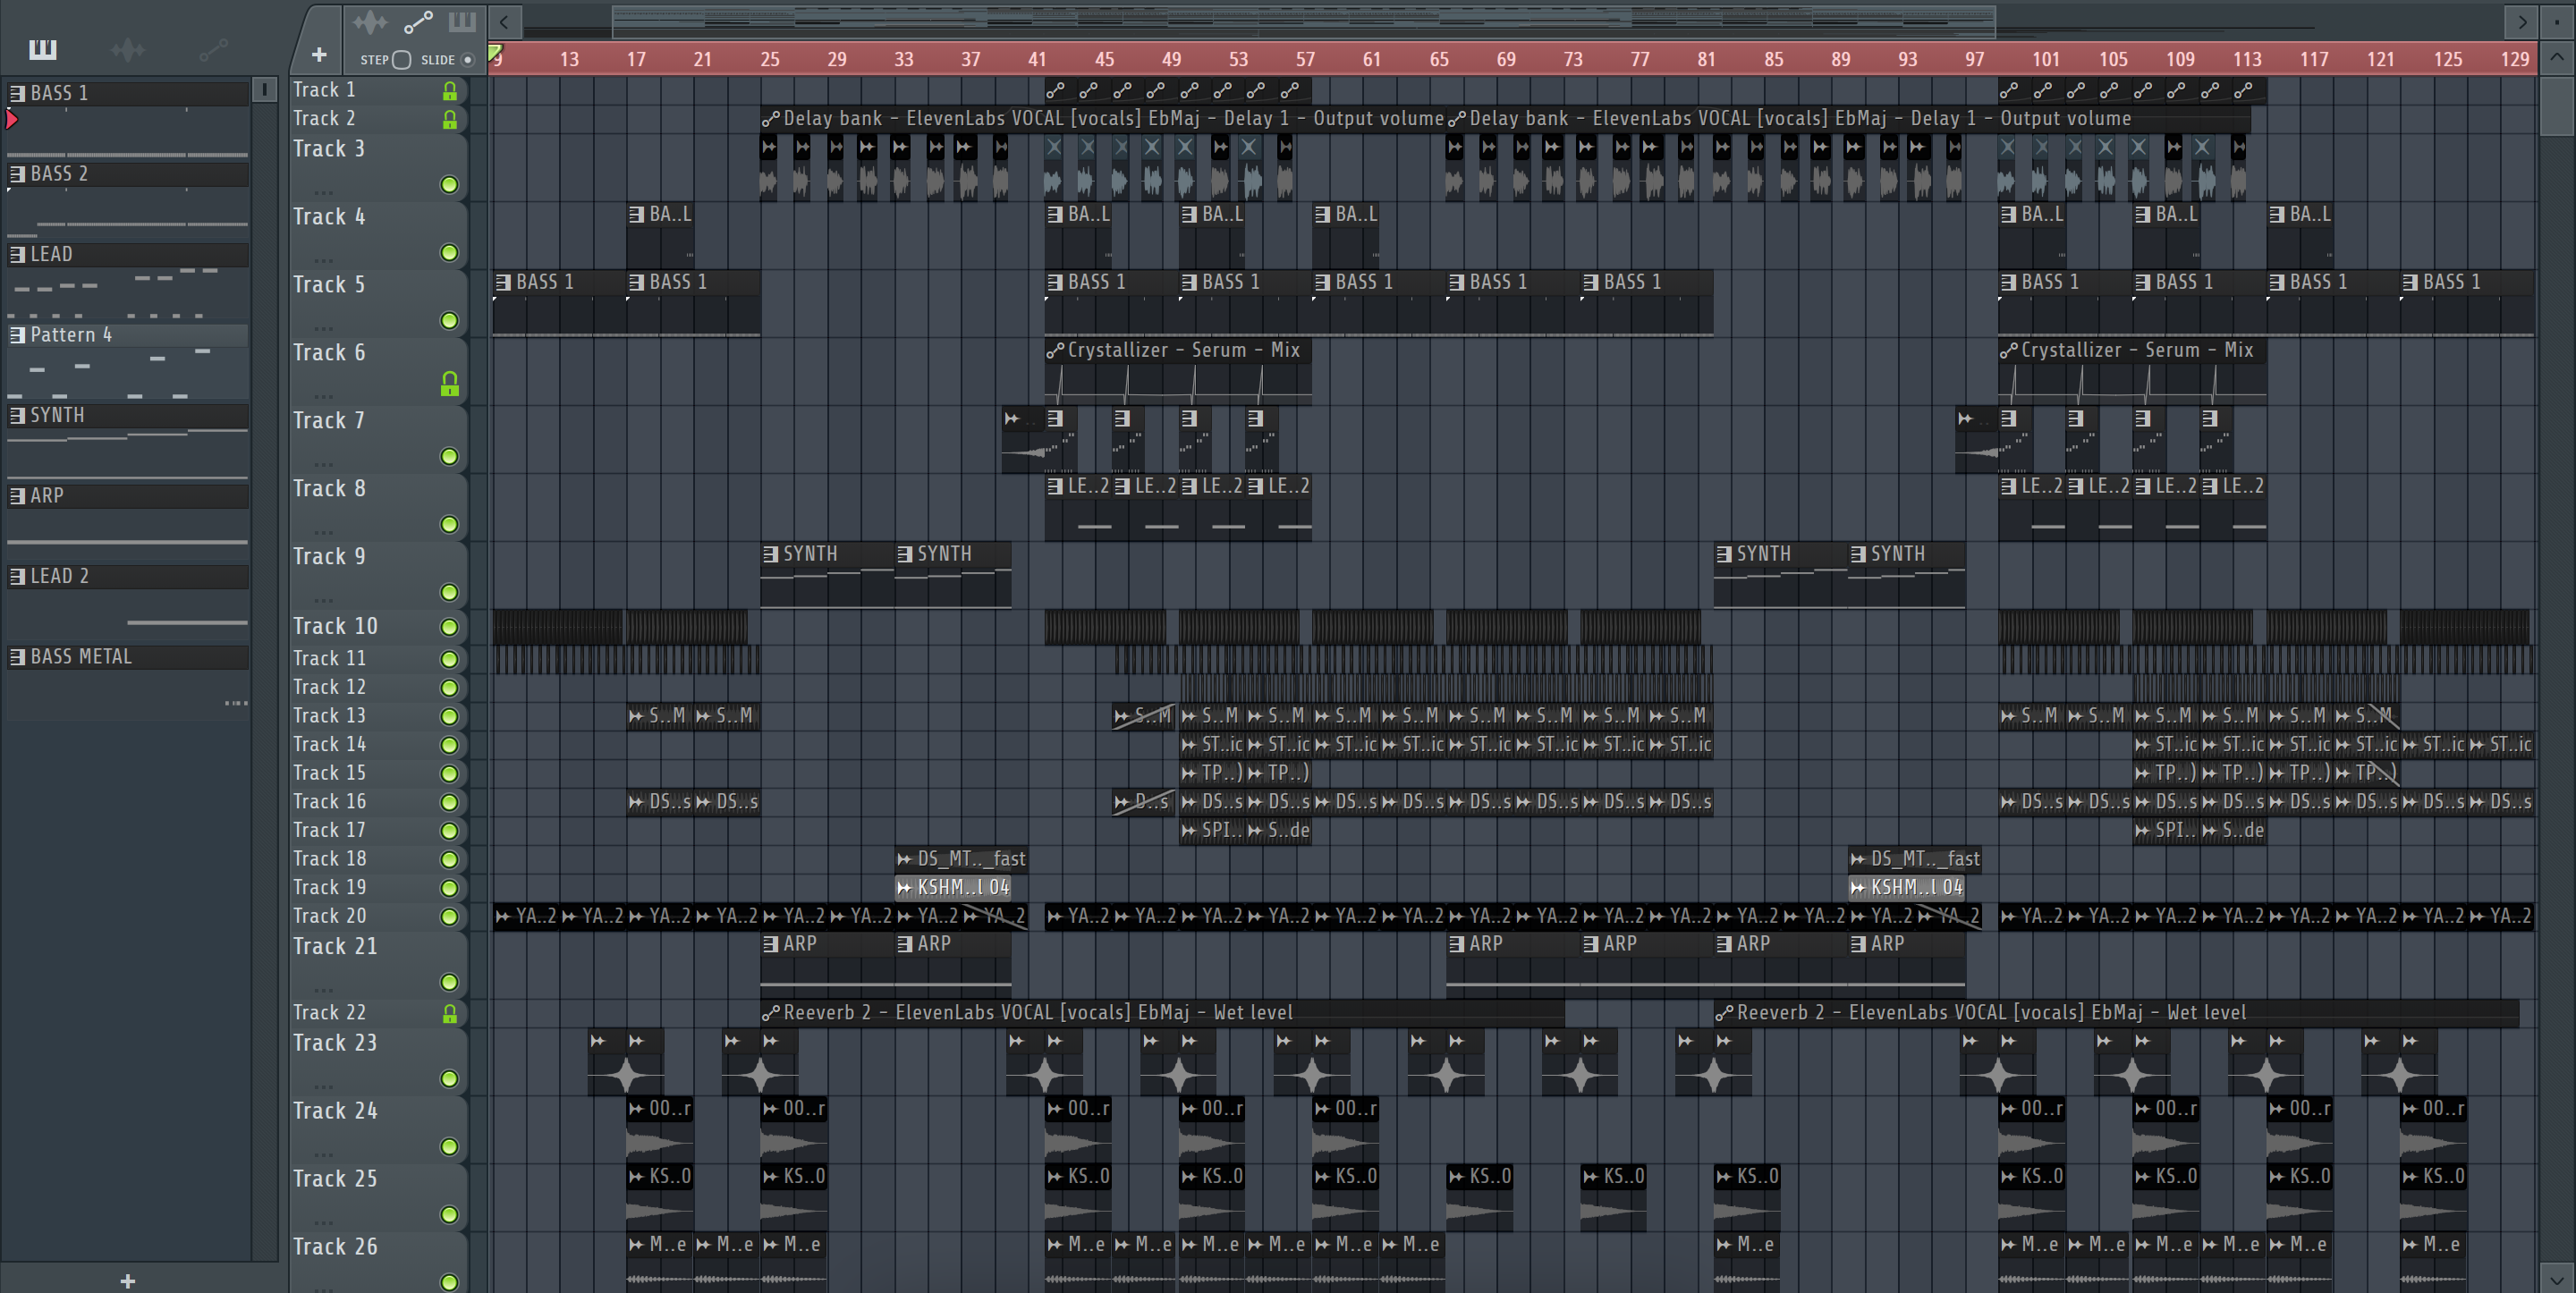
Task: Click the red playhead marker in BASS 1 preview
Action: pyautogui.click(x=11, y=120)
